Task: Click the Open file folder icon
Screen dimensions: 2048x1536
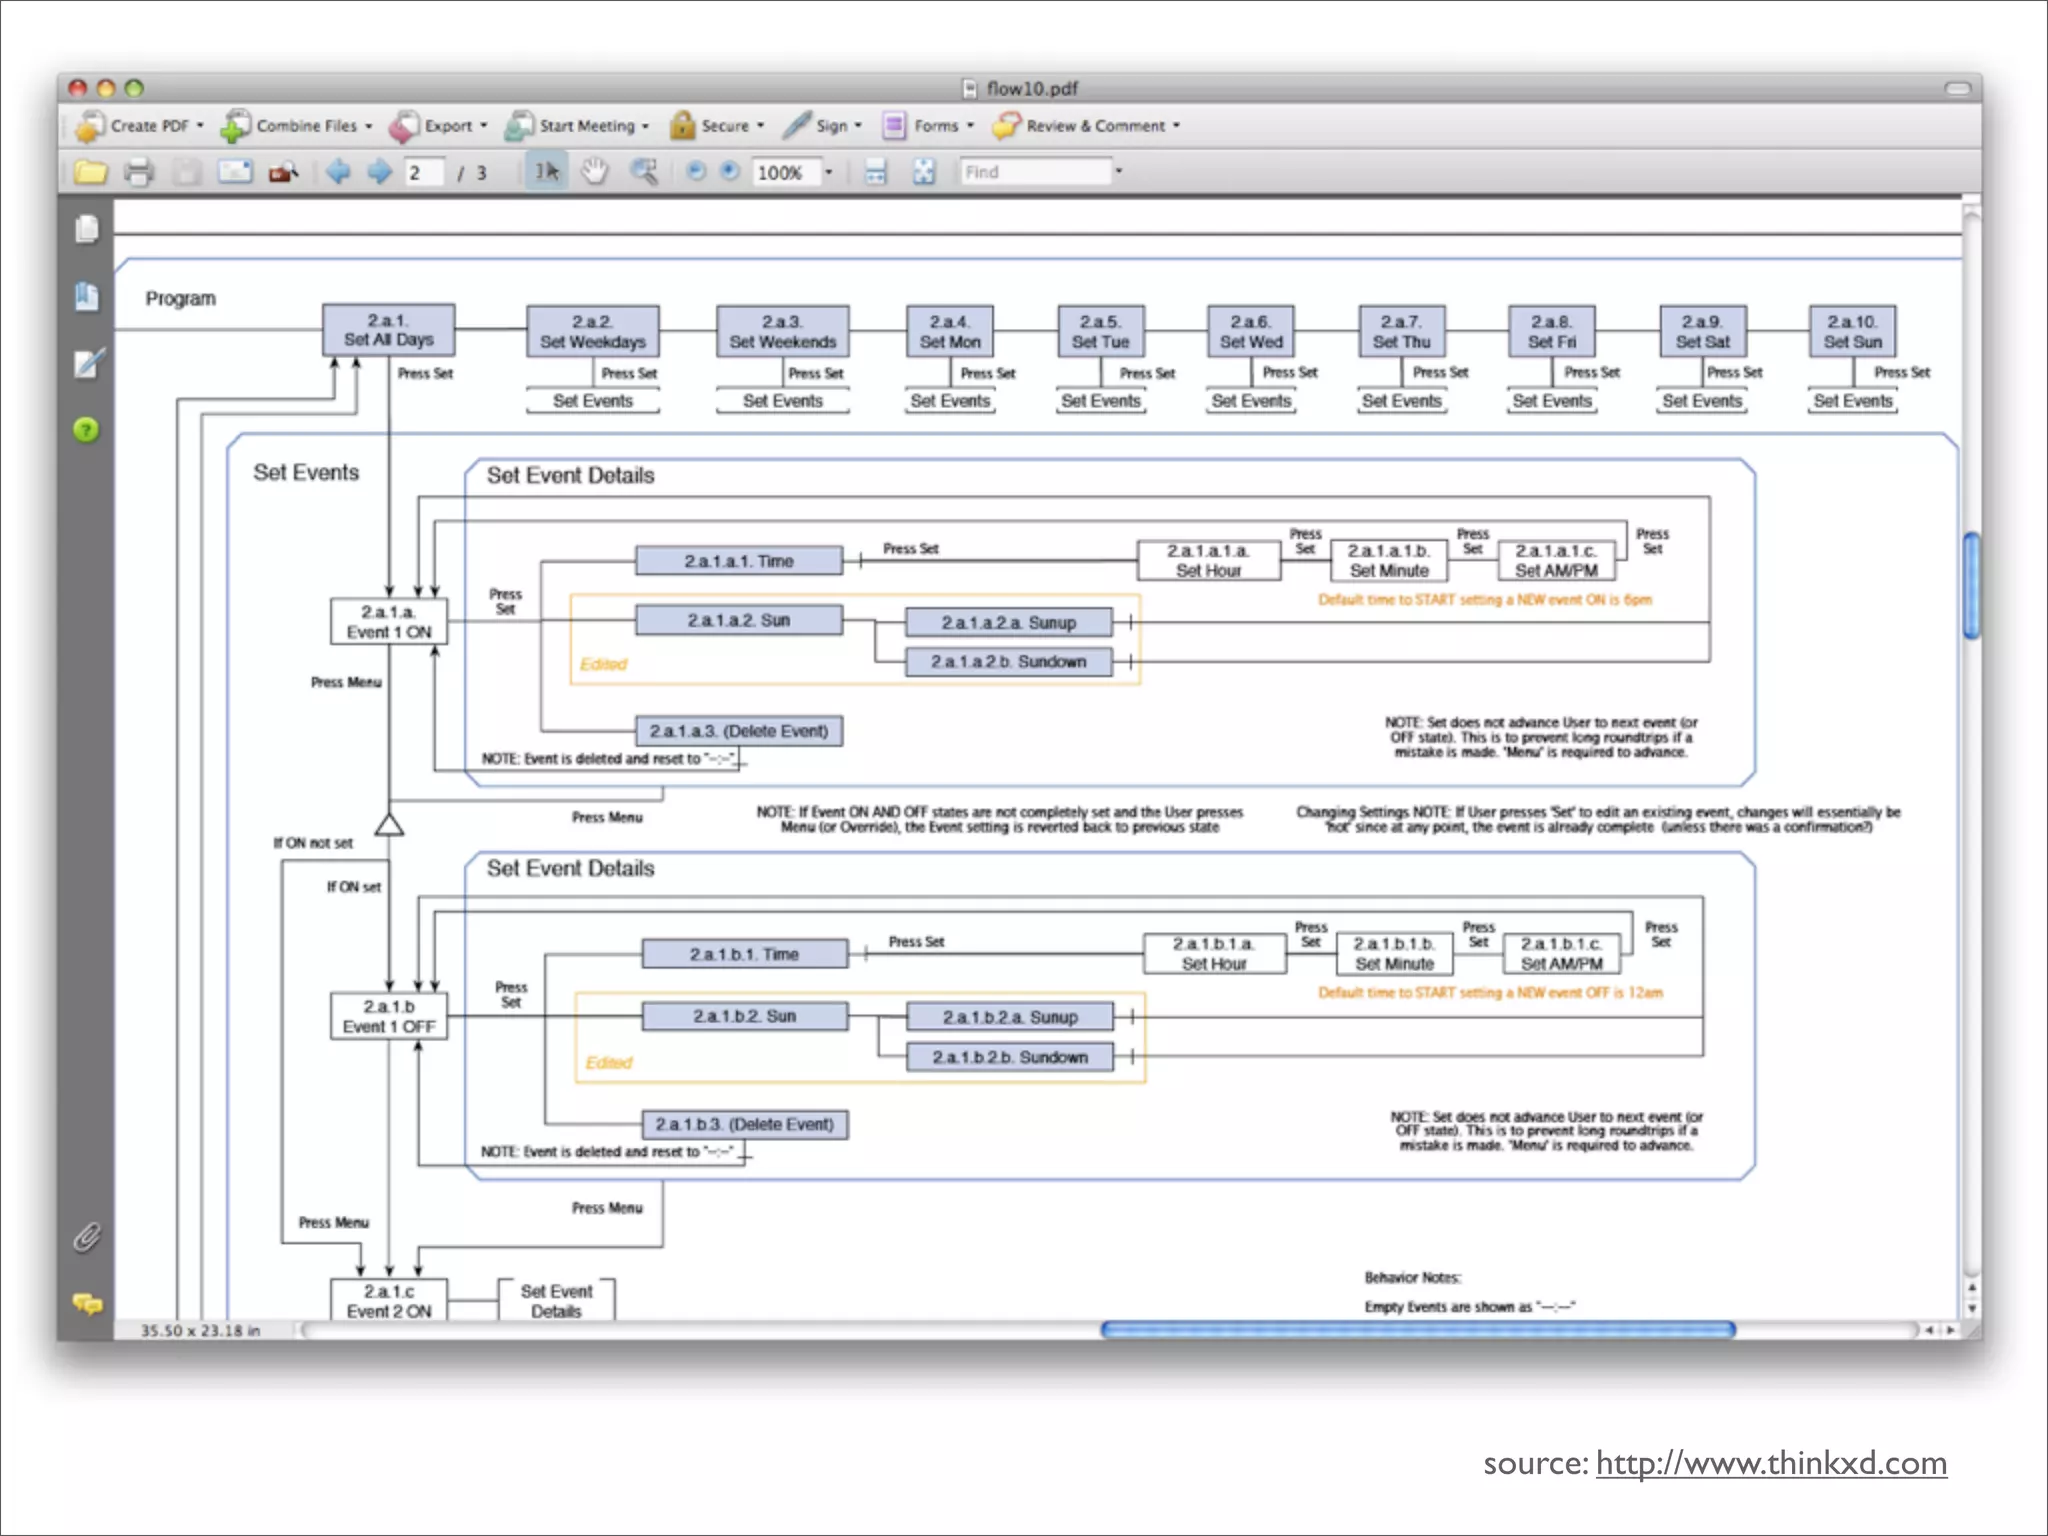Action: tap(90, 172)
